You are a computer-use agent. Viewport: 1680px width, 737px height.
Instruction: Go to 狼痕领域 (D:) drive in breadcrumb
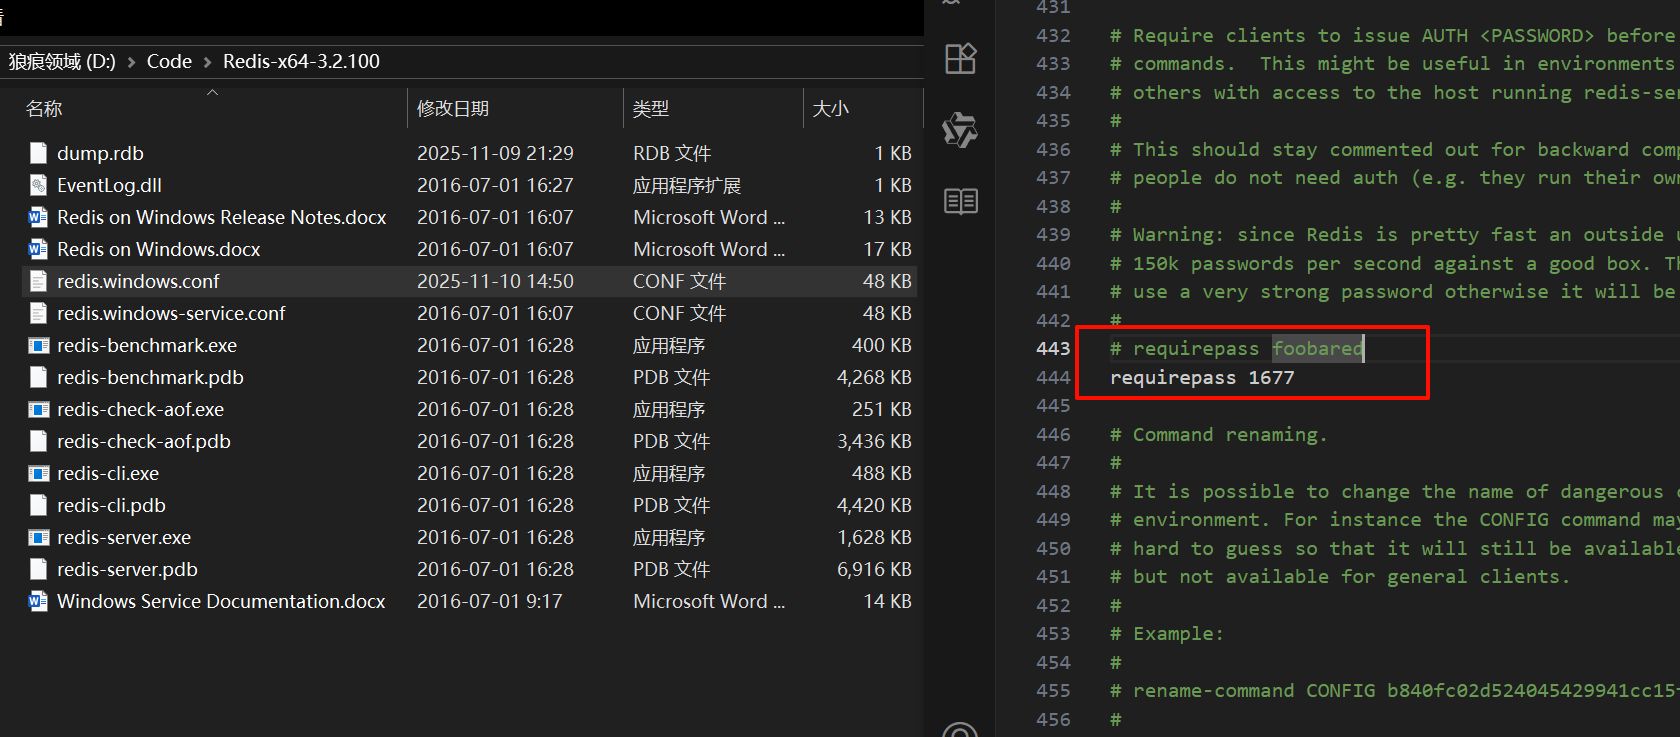pos(62,62)
